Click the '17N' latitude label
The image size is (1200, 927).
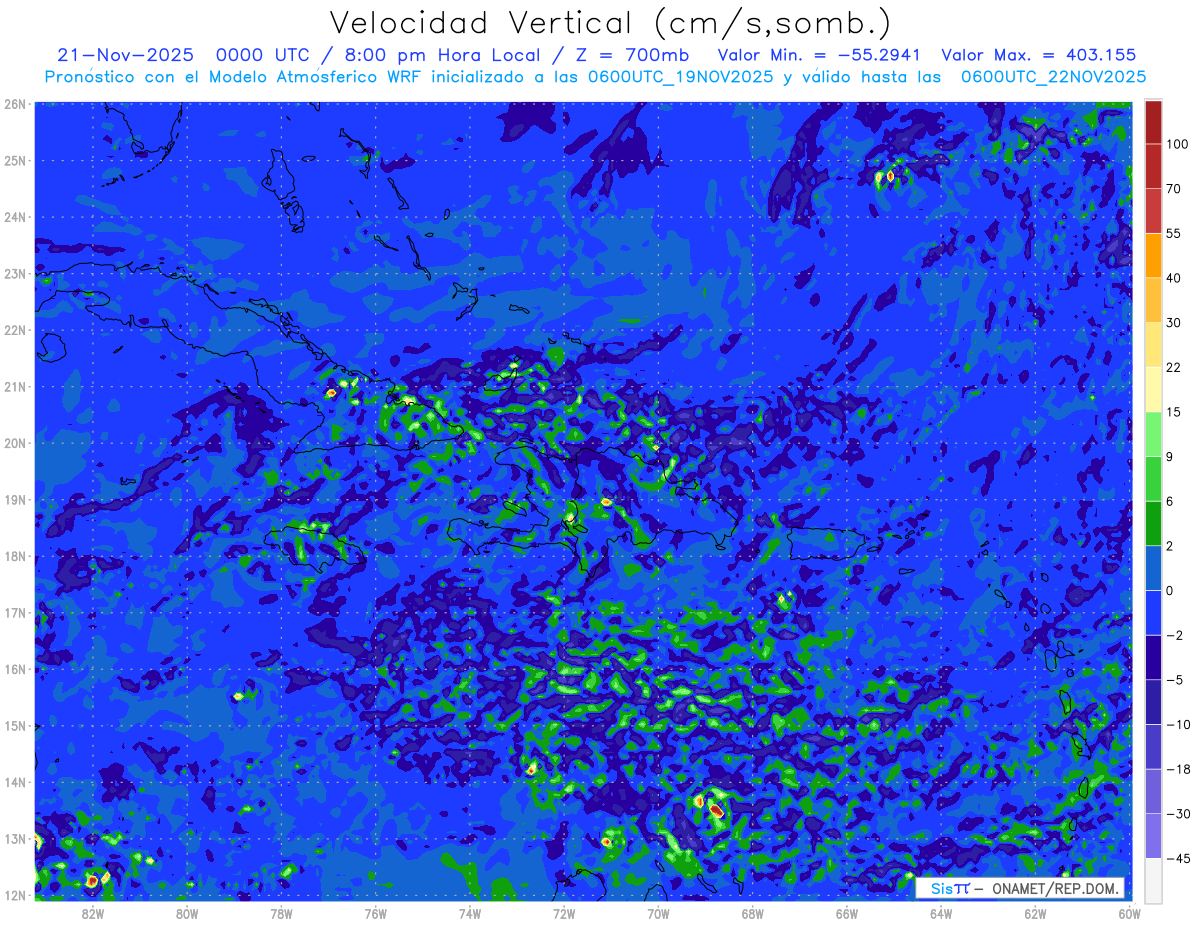coord(14,612)
